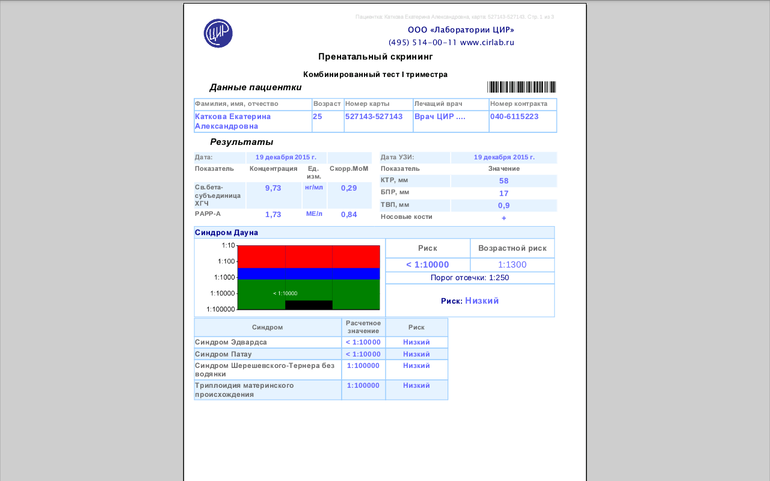The width and height of the screenshot is (770, 481).
Task: Click patient name Каткова Екатерина Александровна
Action: pyautogui.click(x=233, y=121)
